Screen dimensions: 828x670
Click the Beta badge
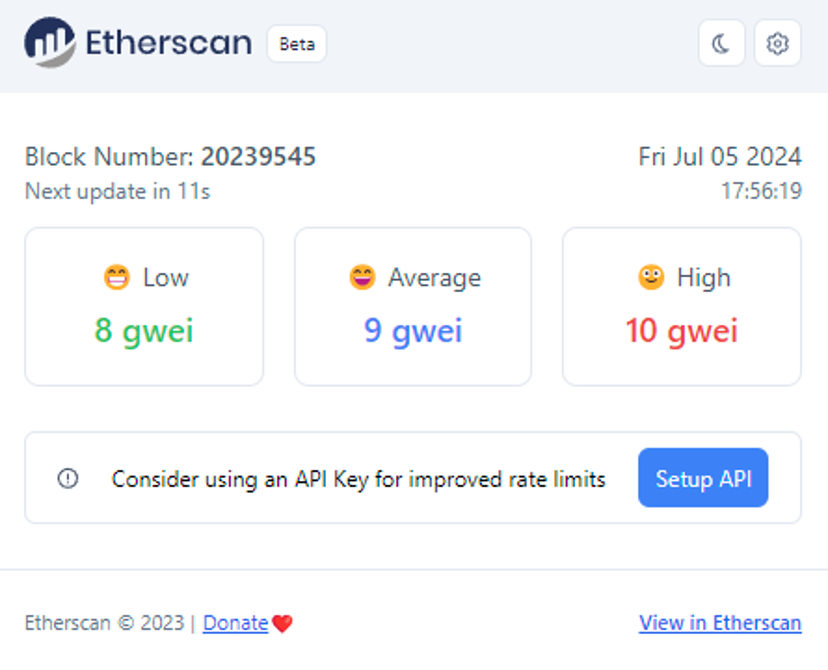296,44
